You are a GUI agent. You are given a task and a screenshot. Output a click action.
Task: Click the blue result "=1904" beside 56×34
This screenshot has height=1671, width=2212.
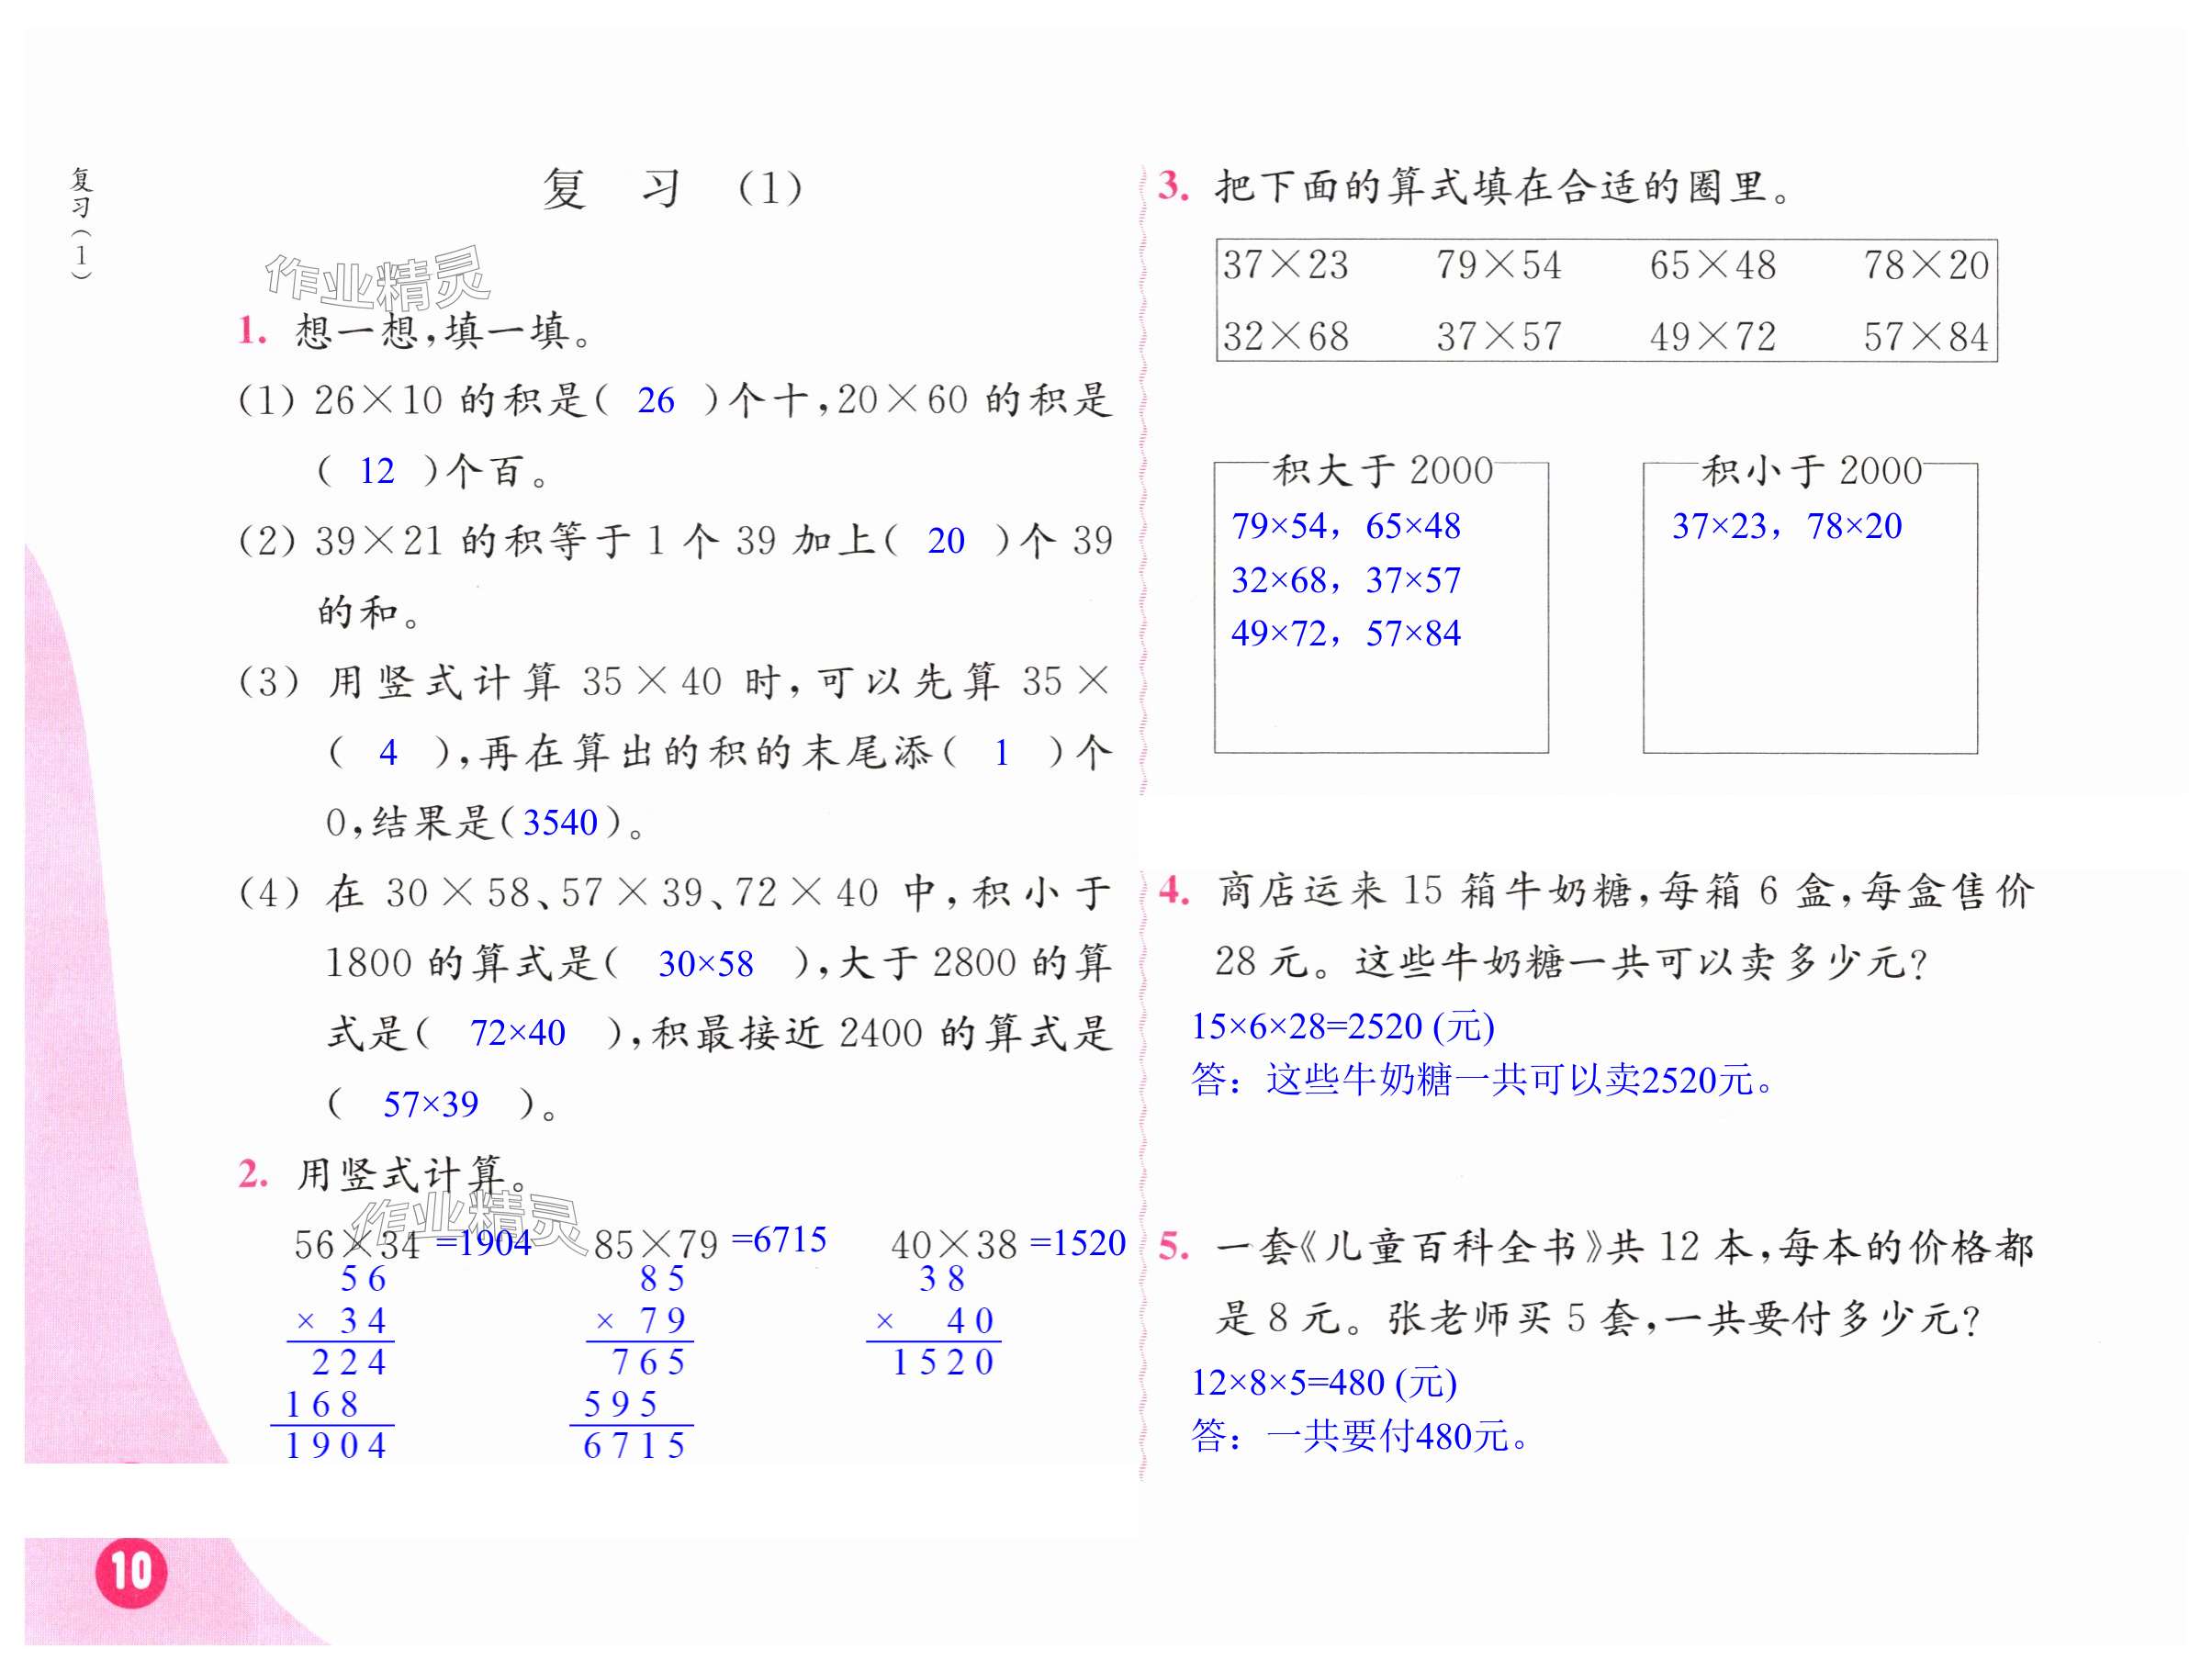(x=484, y=1243)
